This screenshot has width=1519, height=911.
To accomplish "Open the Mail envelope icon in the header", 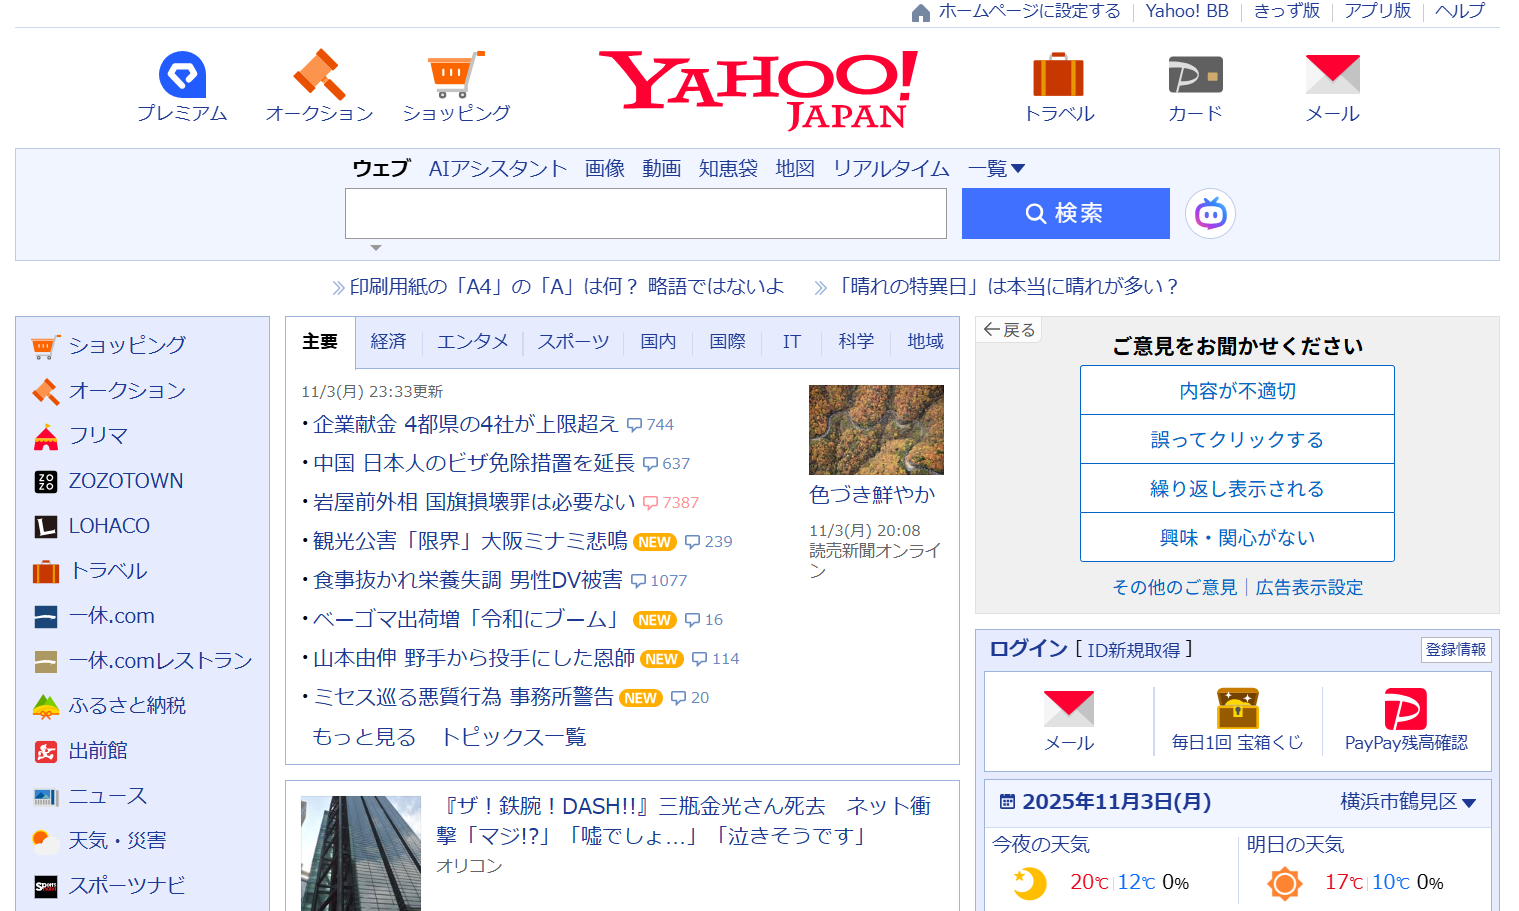I will click(1332, 76).
